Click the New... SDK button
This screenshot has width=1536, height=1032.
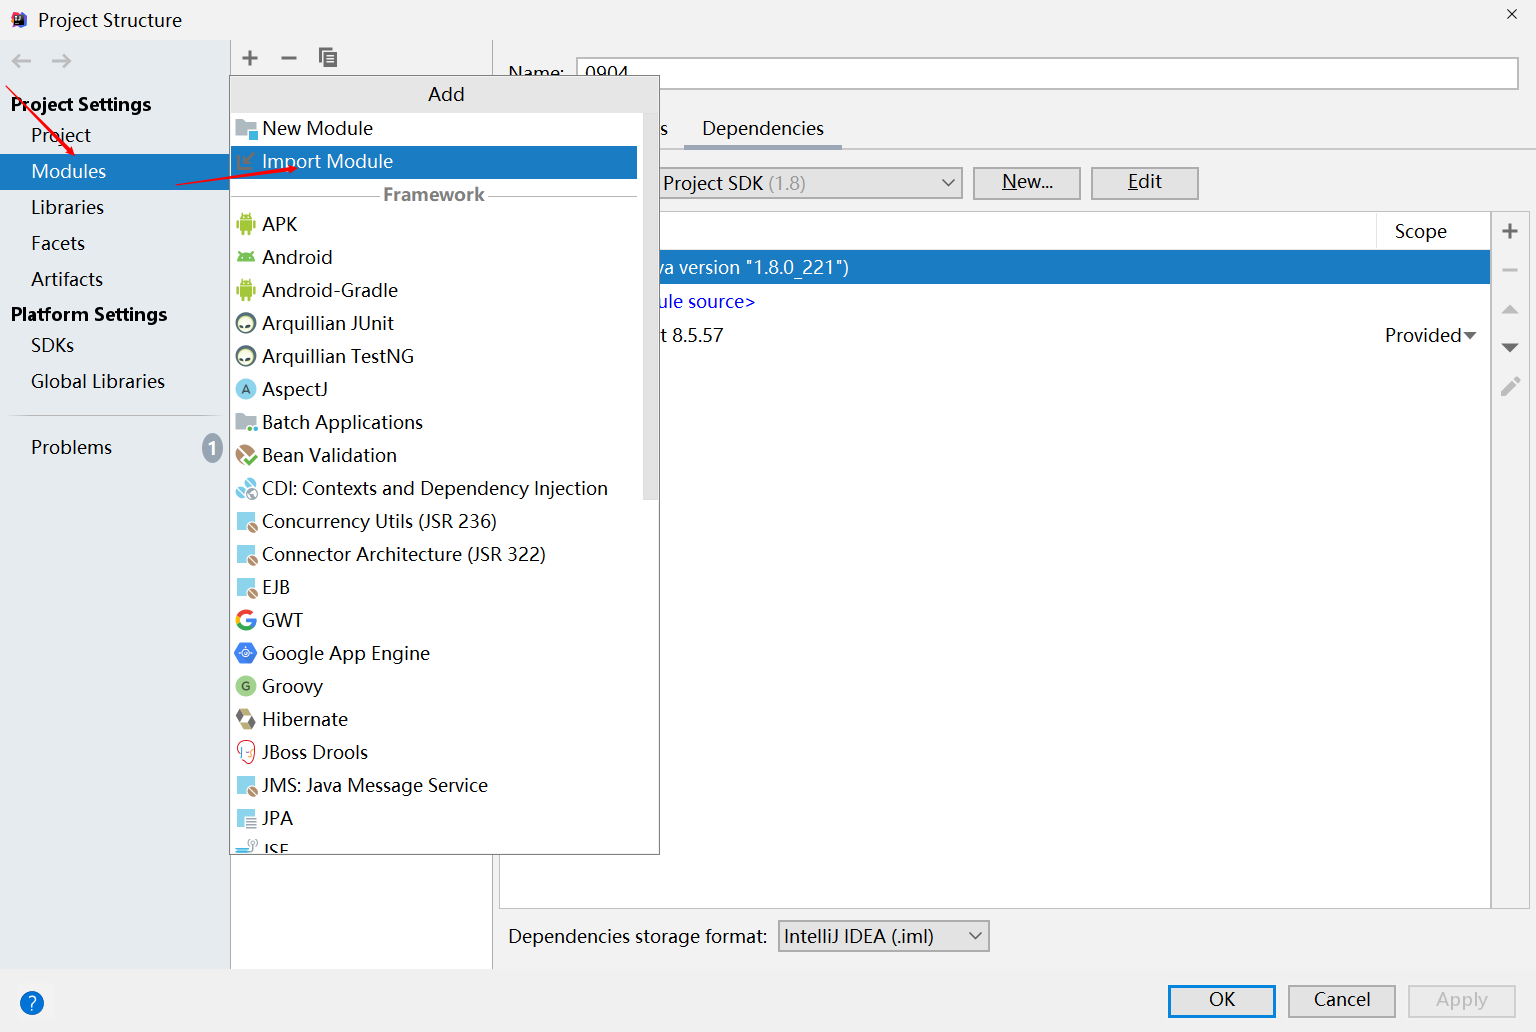[x=1027, y=182]
